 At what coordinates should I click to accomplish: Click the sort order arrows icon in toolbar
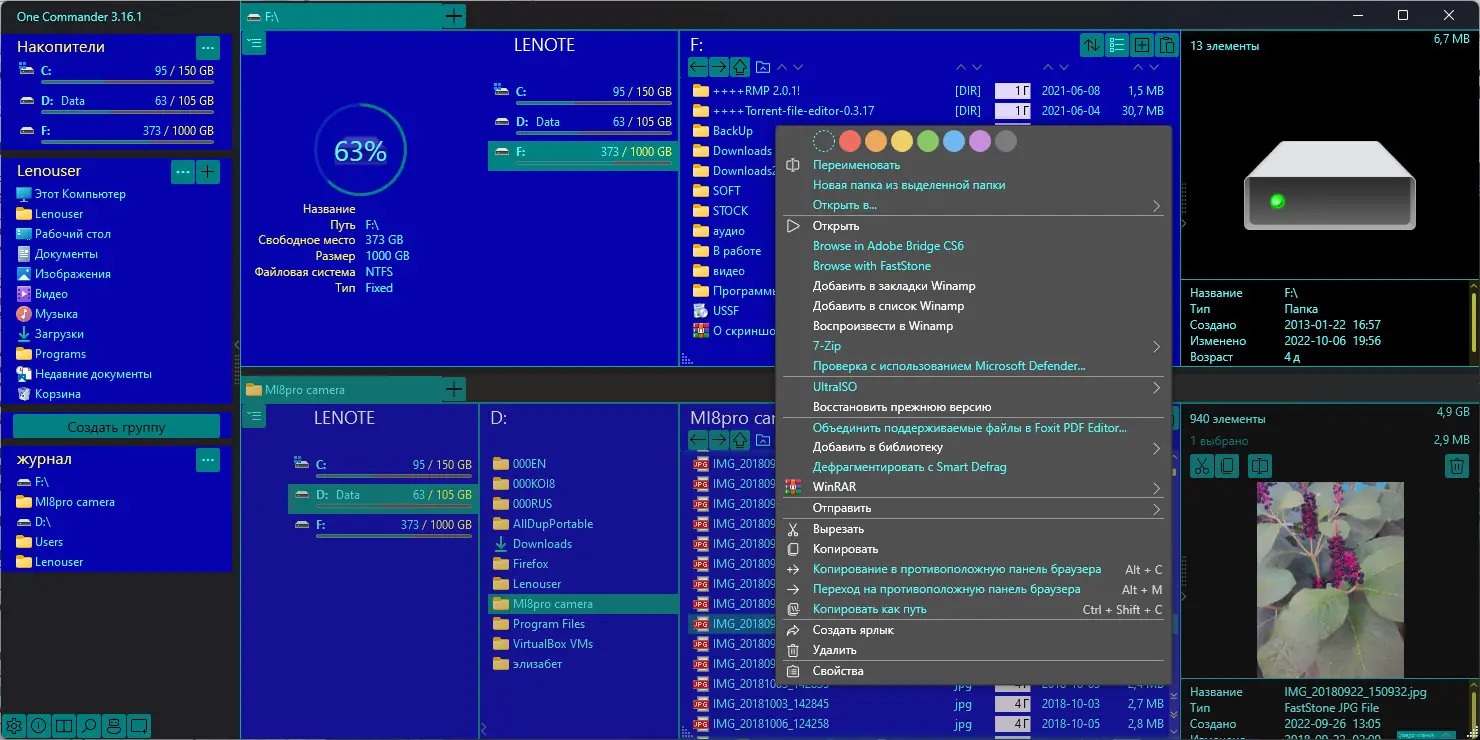point(1091,45)
